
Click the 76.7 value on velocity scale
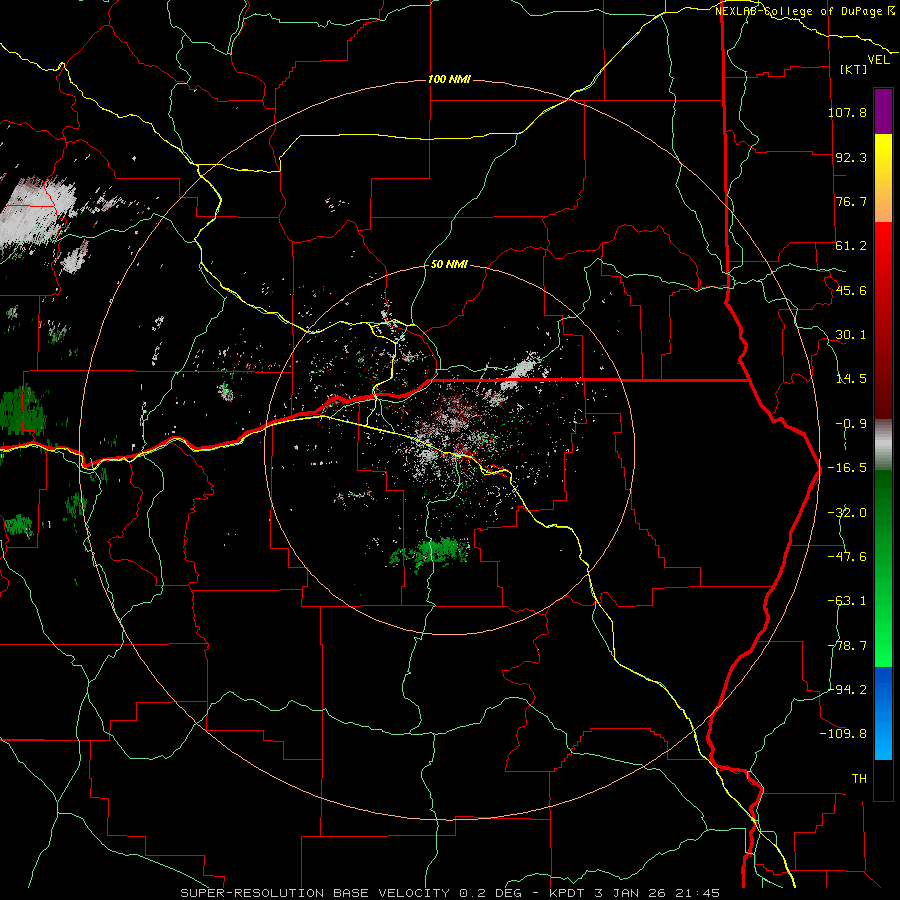pos(851,201)
